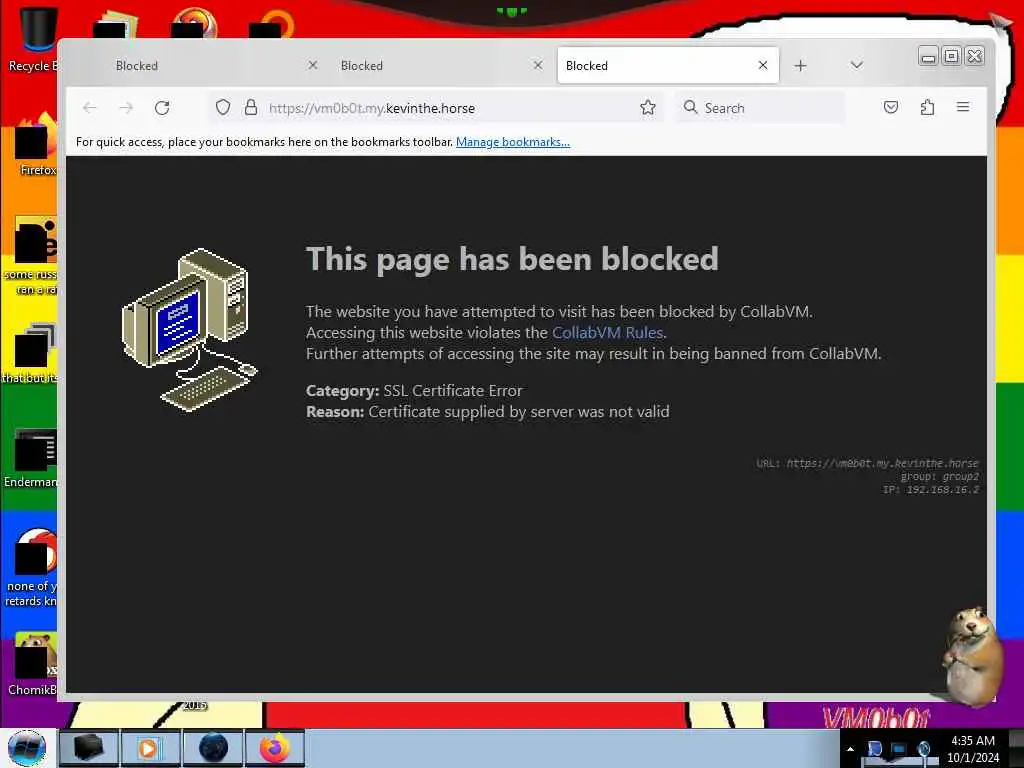Screen dimensions: 1024x768
Task: Open Firefox from the taskbar
Action: pos(275,748)
